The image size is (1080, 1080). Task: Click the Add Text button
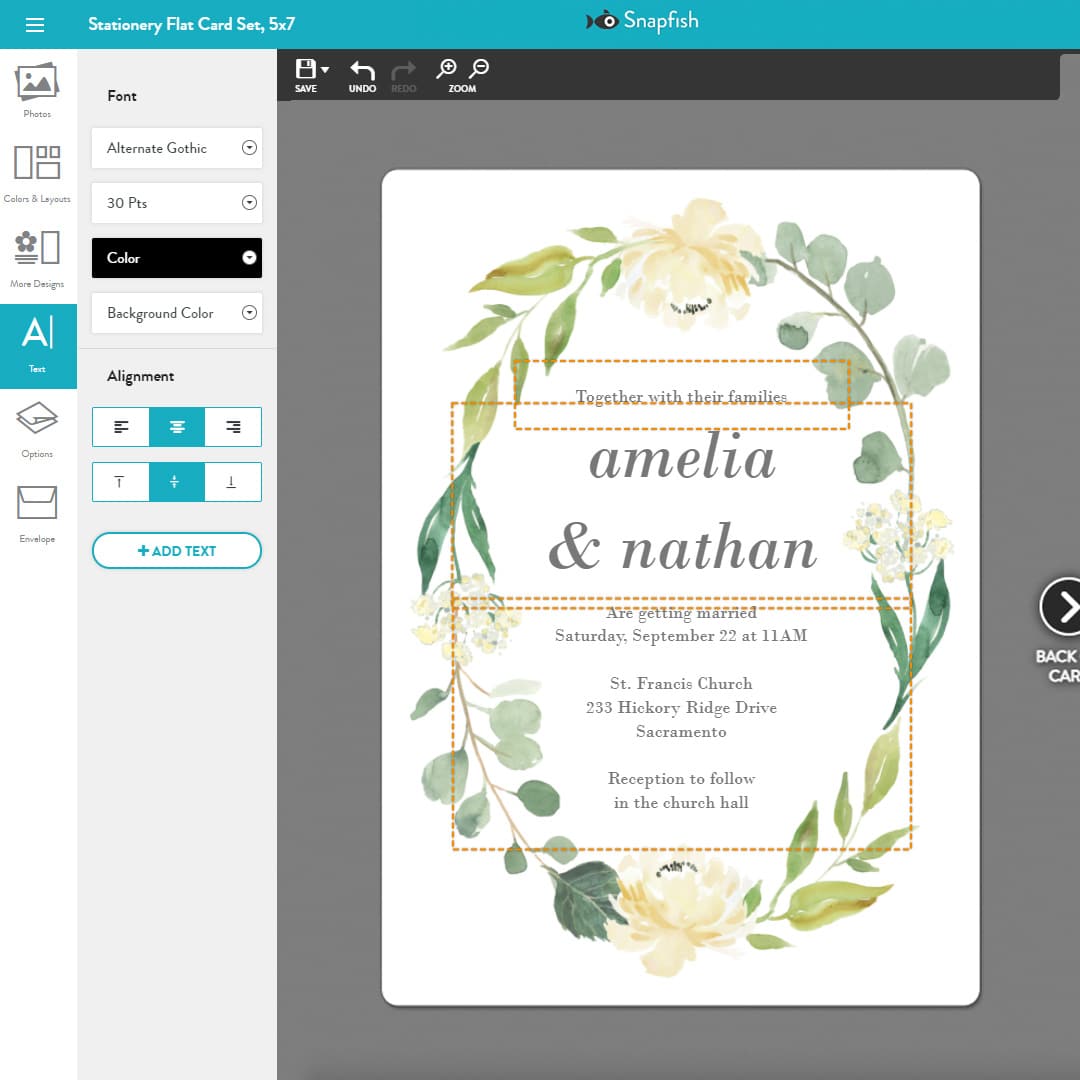(176, 550)
